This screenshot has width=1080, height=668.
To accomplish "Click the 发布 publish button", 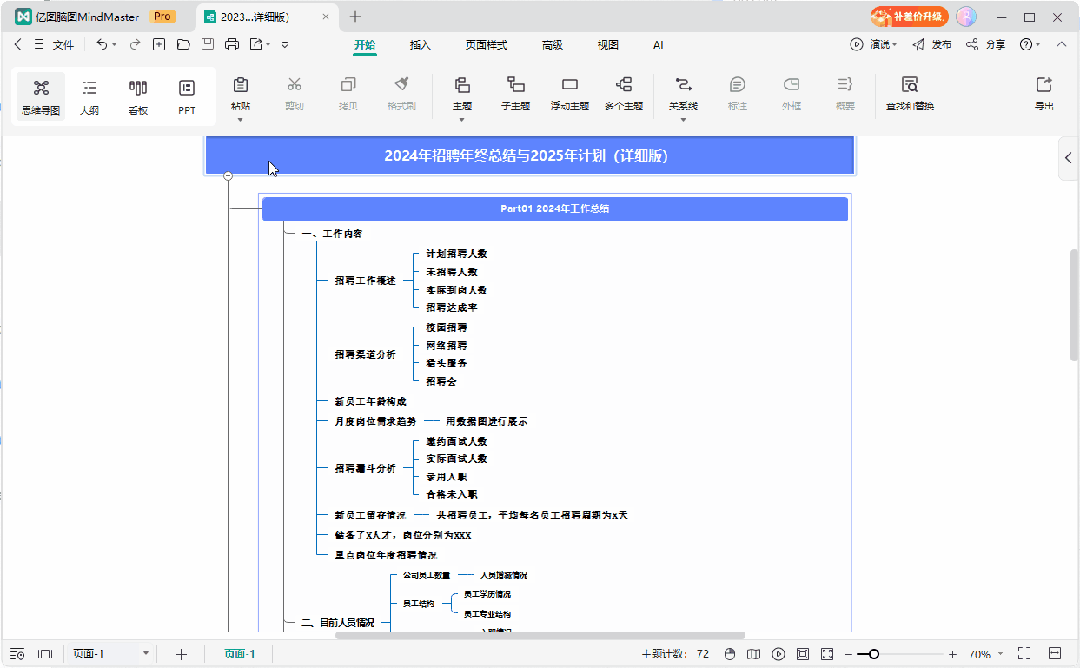I will pyautogui.click(x=932, y=45).
